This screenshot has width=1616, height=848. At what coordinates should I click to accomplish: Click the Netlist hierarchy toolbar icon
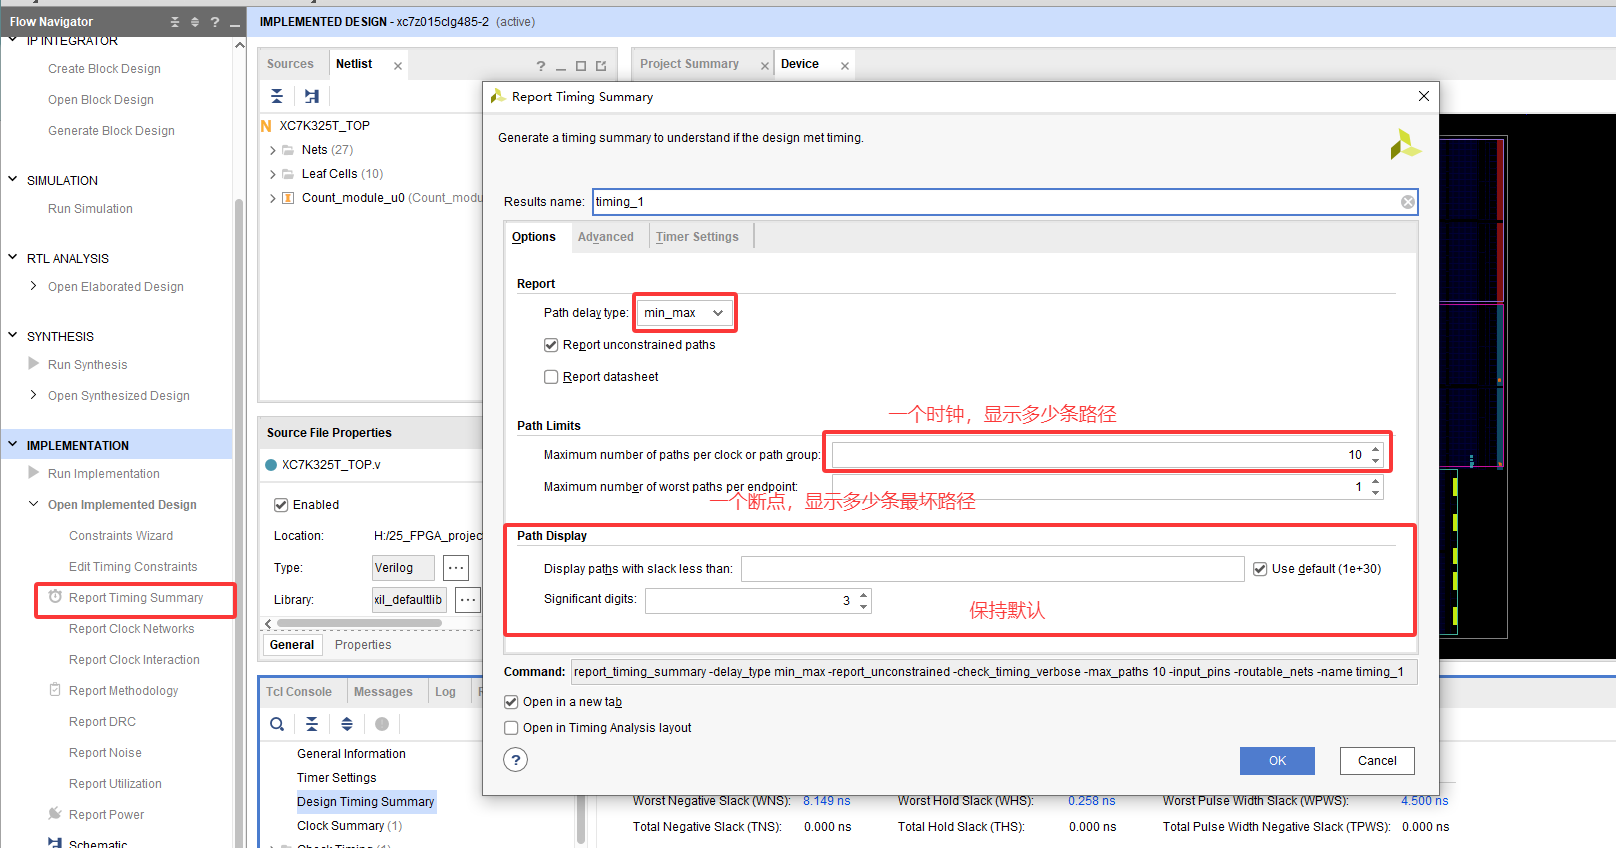[x=312, y=96]
